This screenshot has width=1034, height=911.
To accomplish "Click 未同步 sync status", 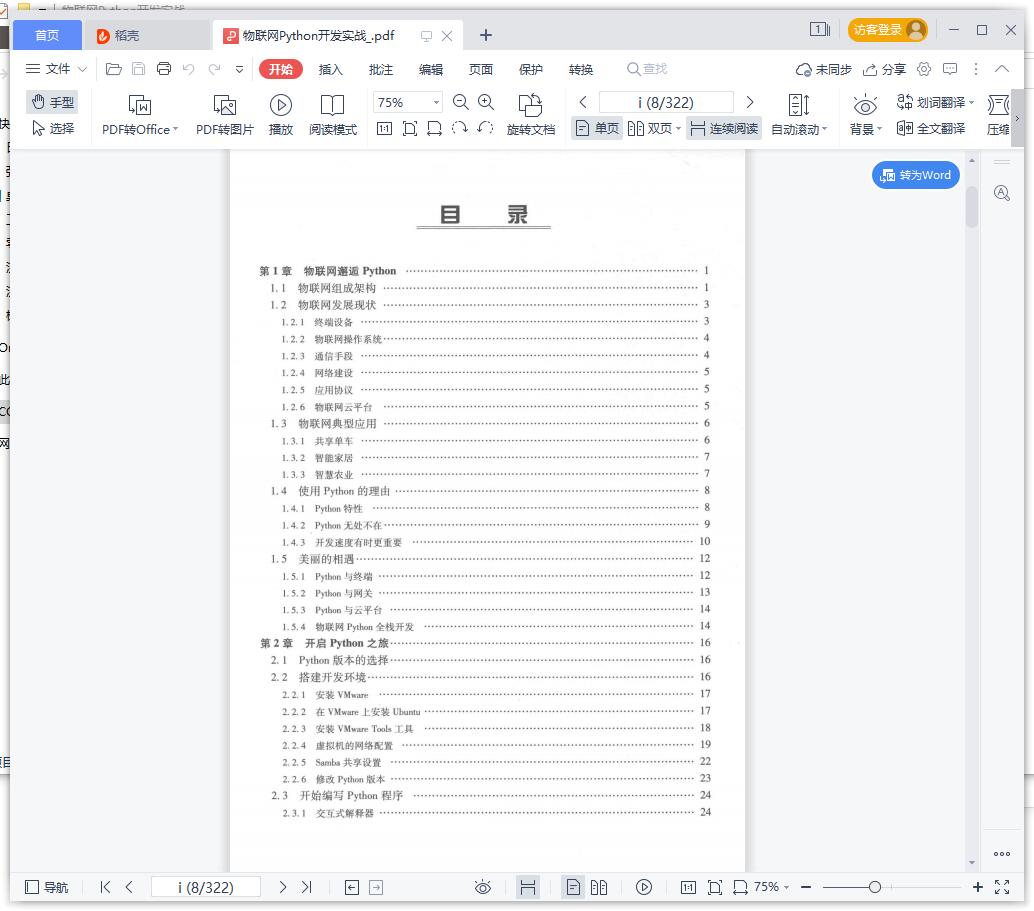I will 824,69.
